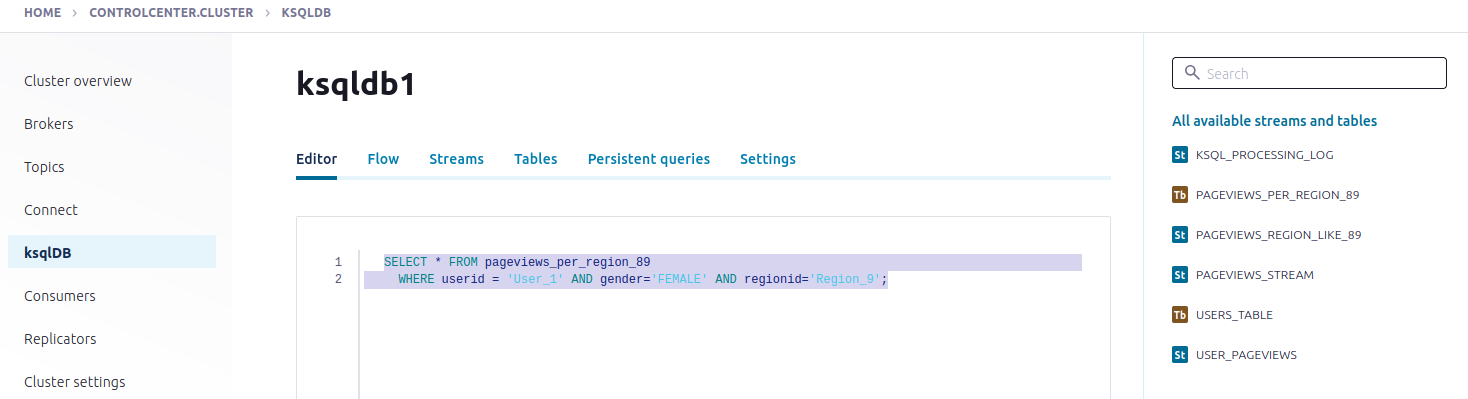Select the USERS_TABLE table name
Screen dimensions: 1468x399
[x=1234, y=315]
